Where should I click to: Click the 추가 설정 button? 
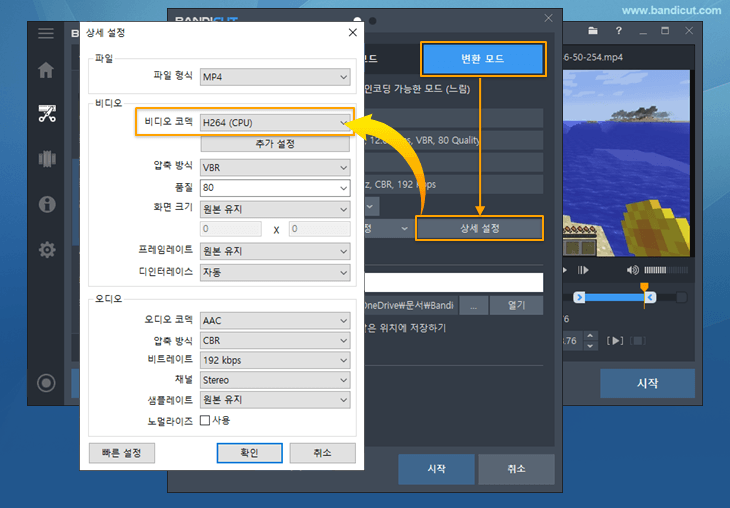click(275, 144)
